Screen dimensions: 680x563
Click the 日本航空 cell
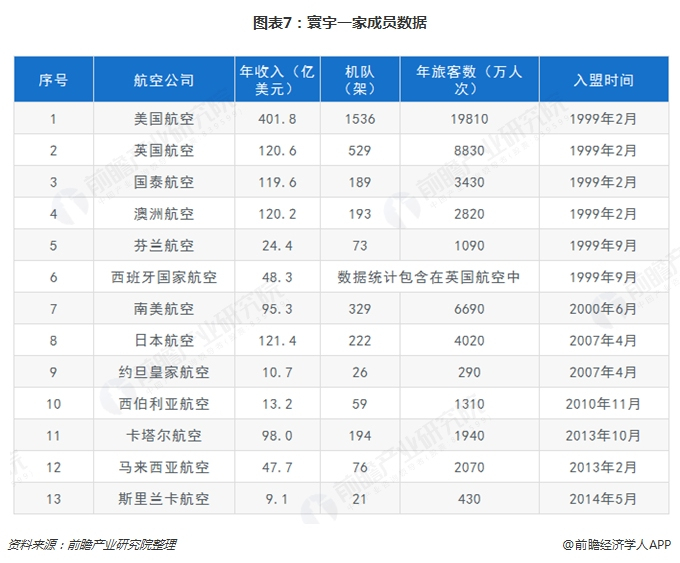click(x=164, y=340)
